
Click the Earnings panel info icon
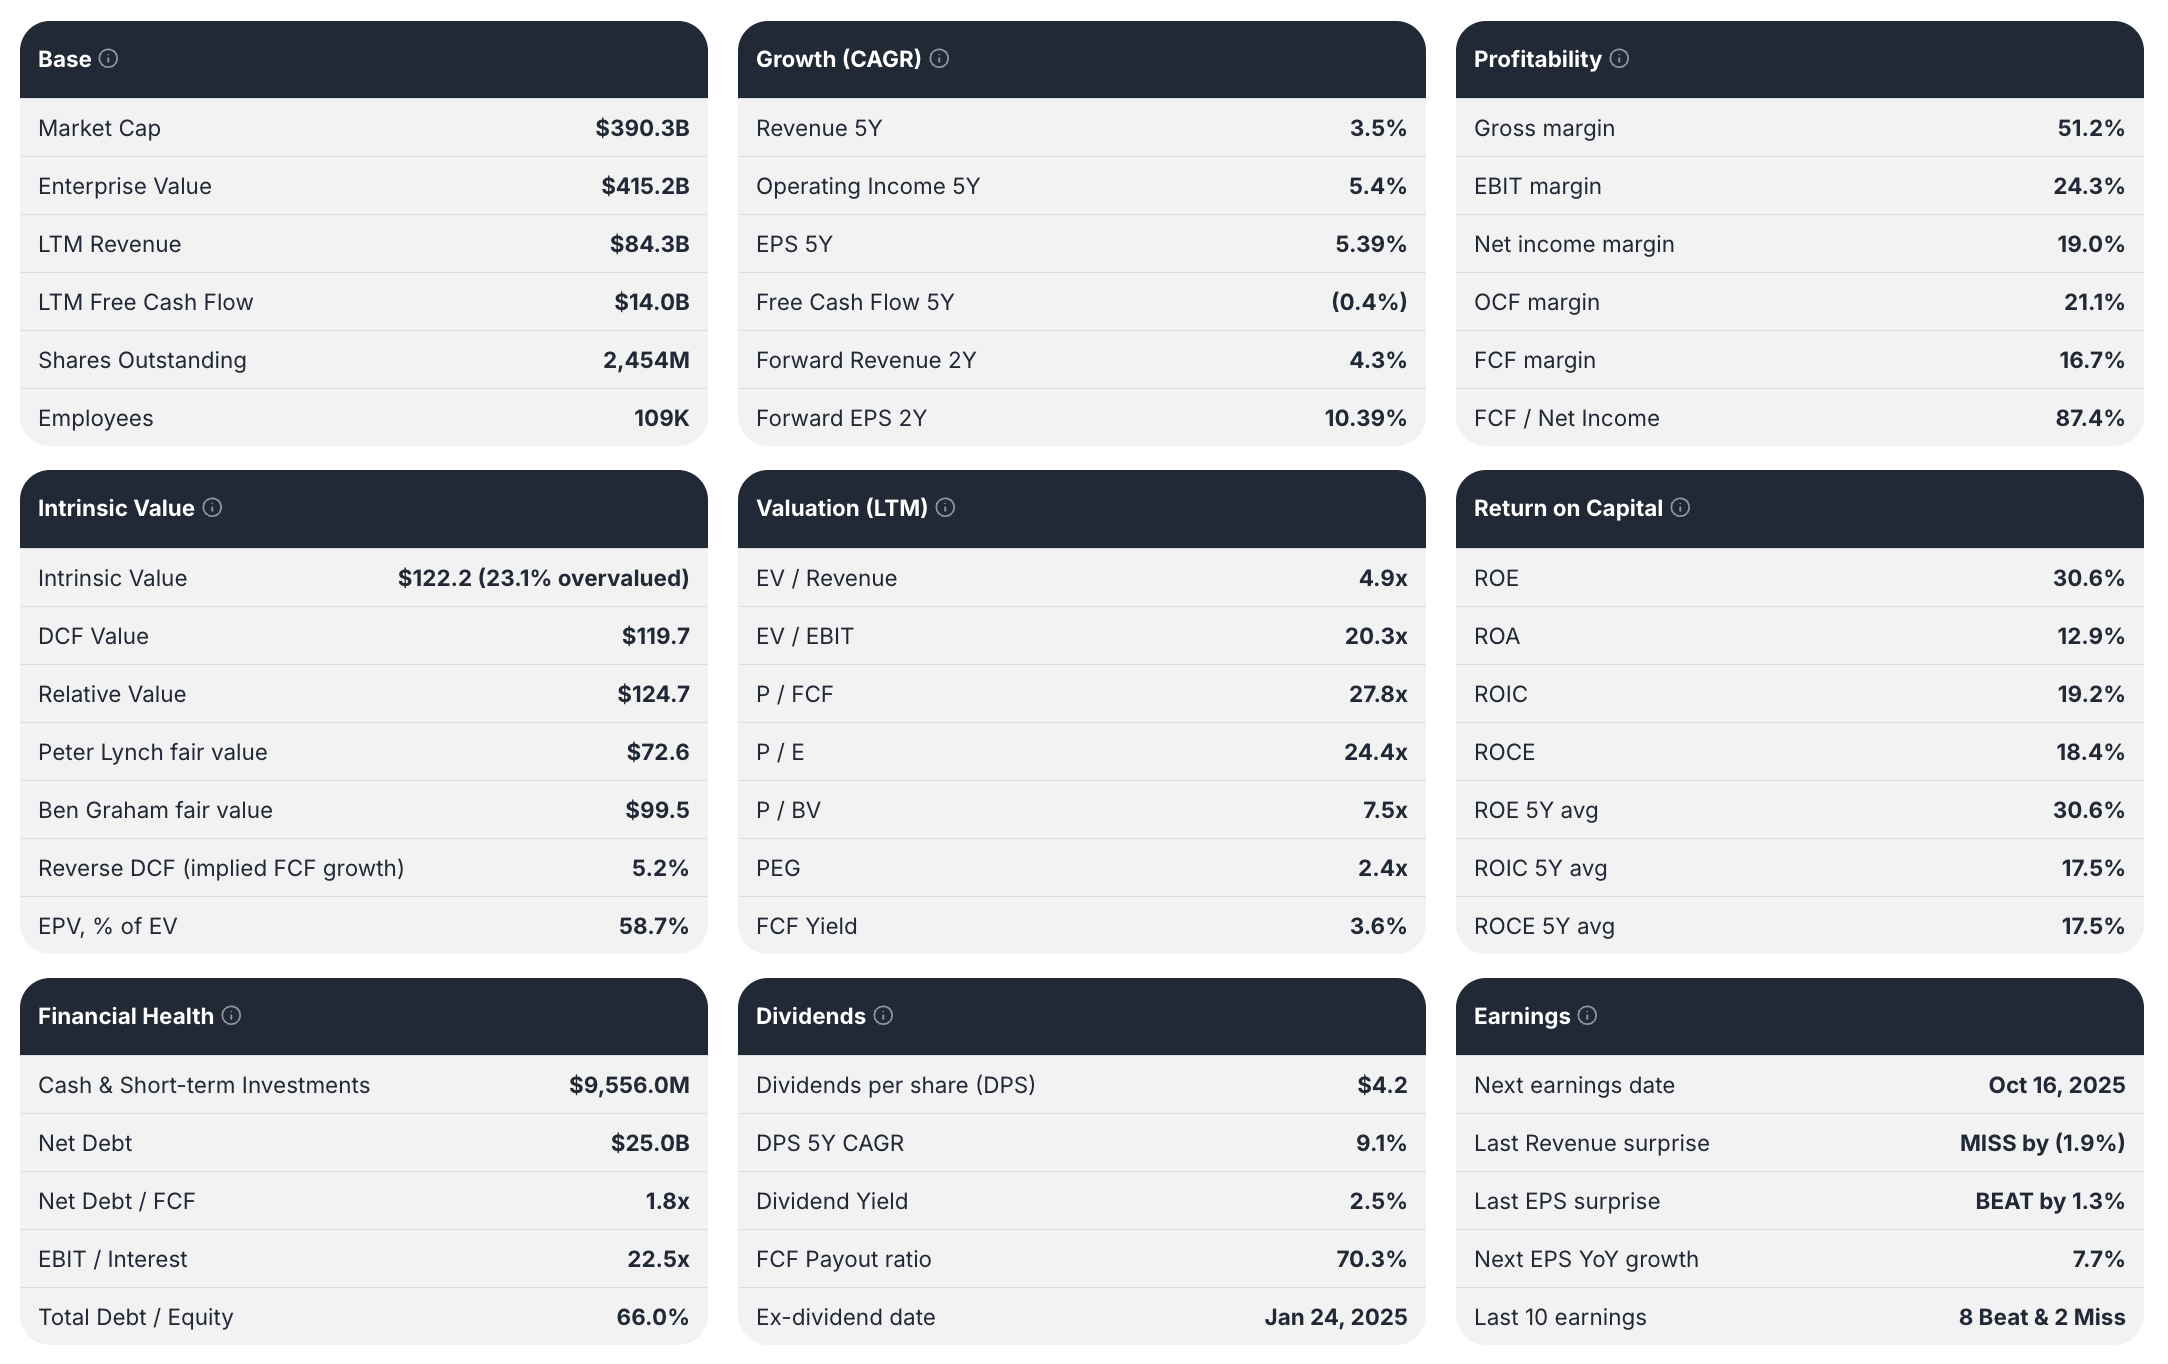tap(1588, 1016)
